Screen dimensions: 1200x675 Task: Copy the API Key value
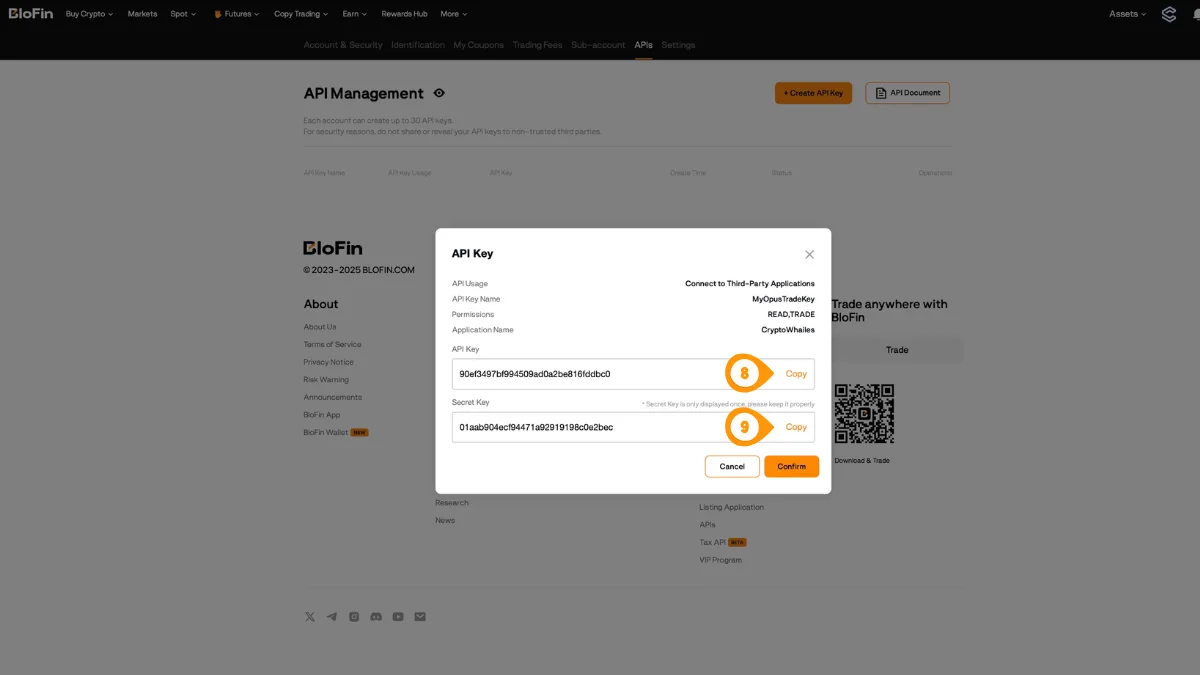point(796,374)
